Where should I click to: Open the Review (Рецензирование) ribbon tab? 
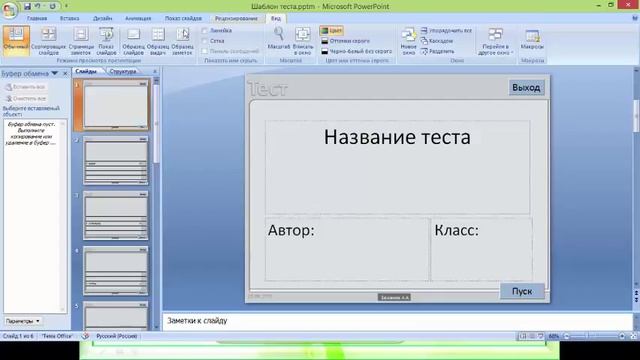(236, 18)
